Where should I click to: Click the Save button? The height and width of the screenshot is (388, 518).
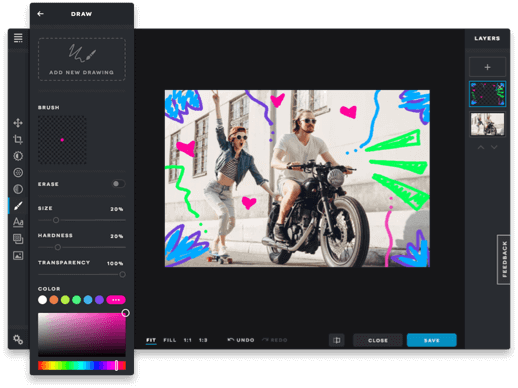click(432, 340)
